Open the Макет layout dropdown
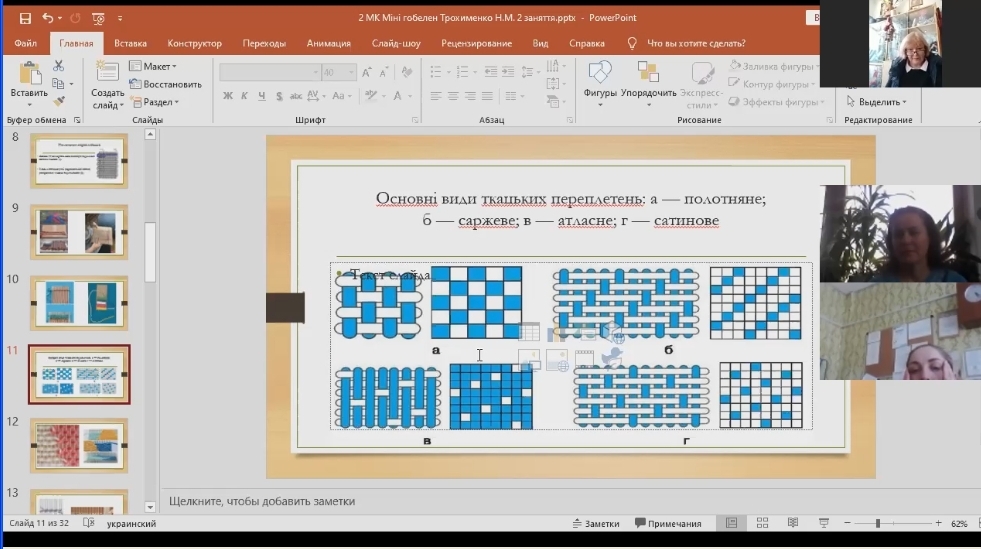 (x=153, y=66)
